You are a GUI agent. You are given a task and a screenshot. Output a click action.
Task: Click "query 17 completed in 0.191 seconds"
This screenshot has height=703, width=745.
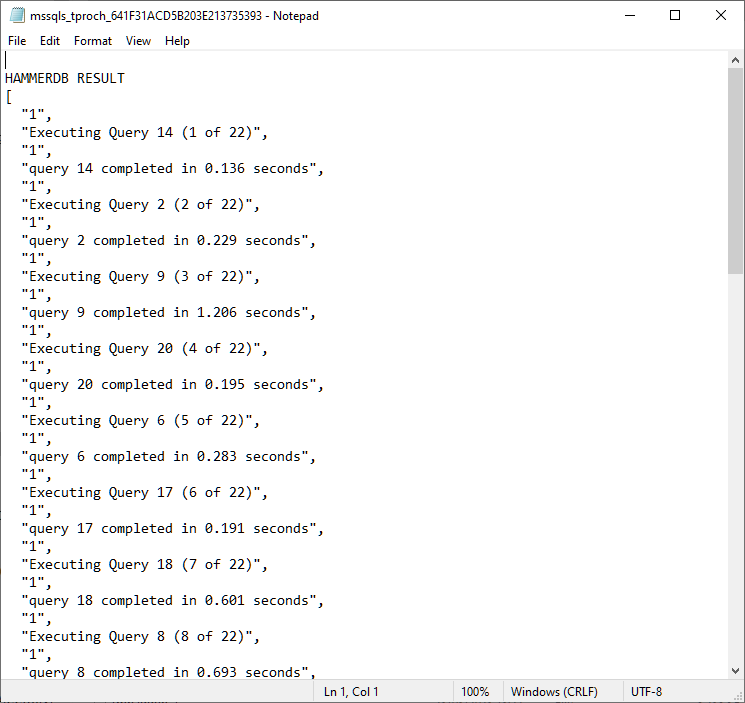172,529
